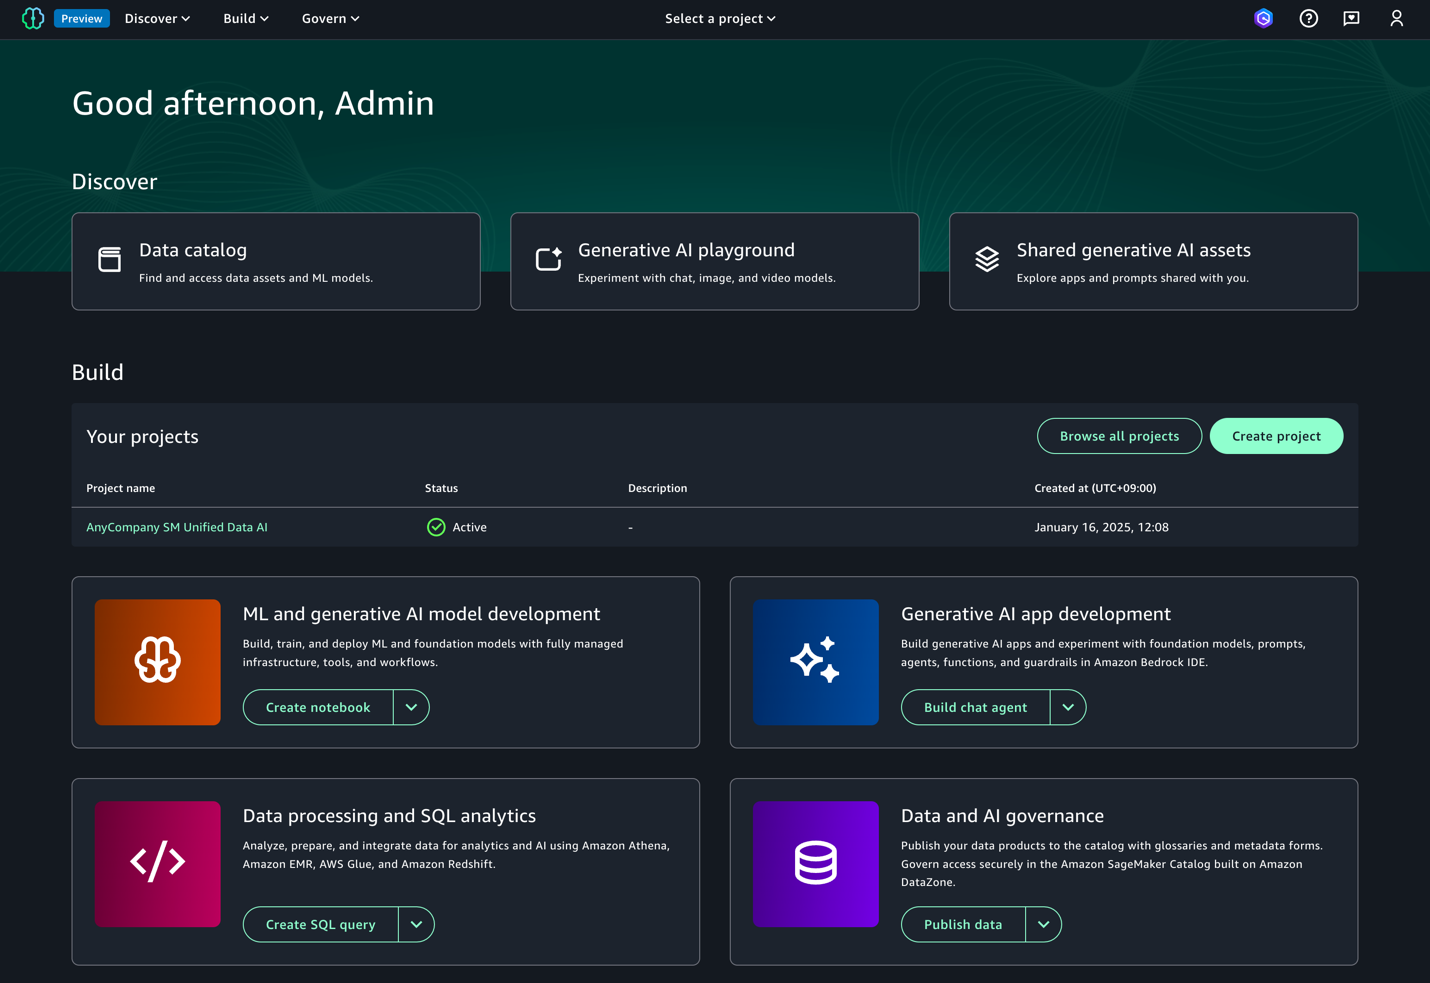
Task: Click the green Active status check icon
Action: (436, 527)
